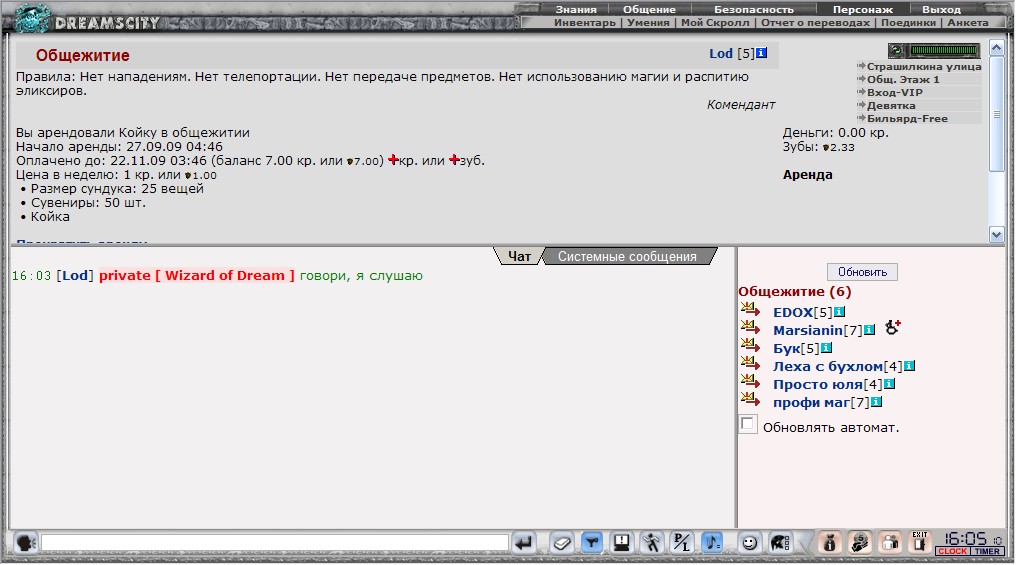
Task: Click the injury icon beside Marsianin
Action: [x=893, y=328]
